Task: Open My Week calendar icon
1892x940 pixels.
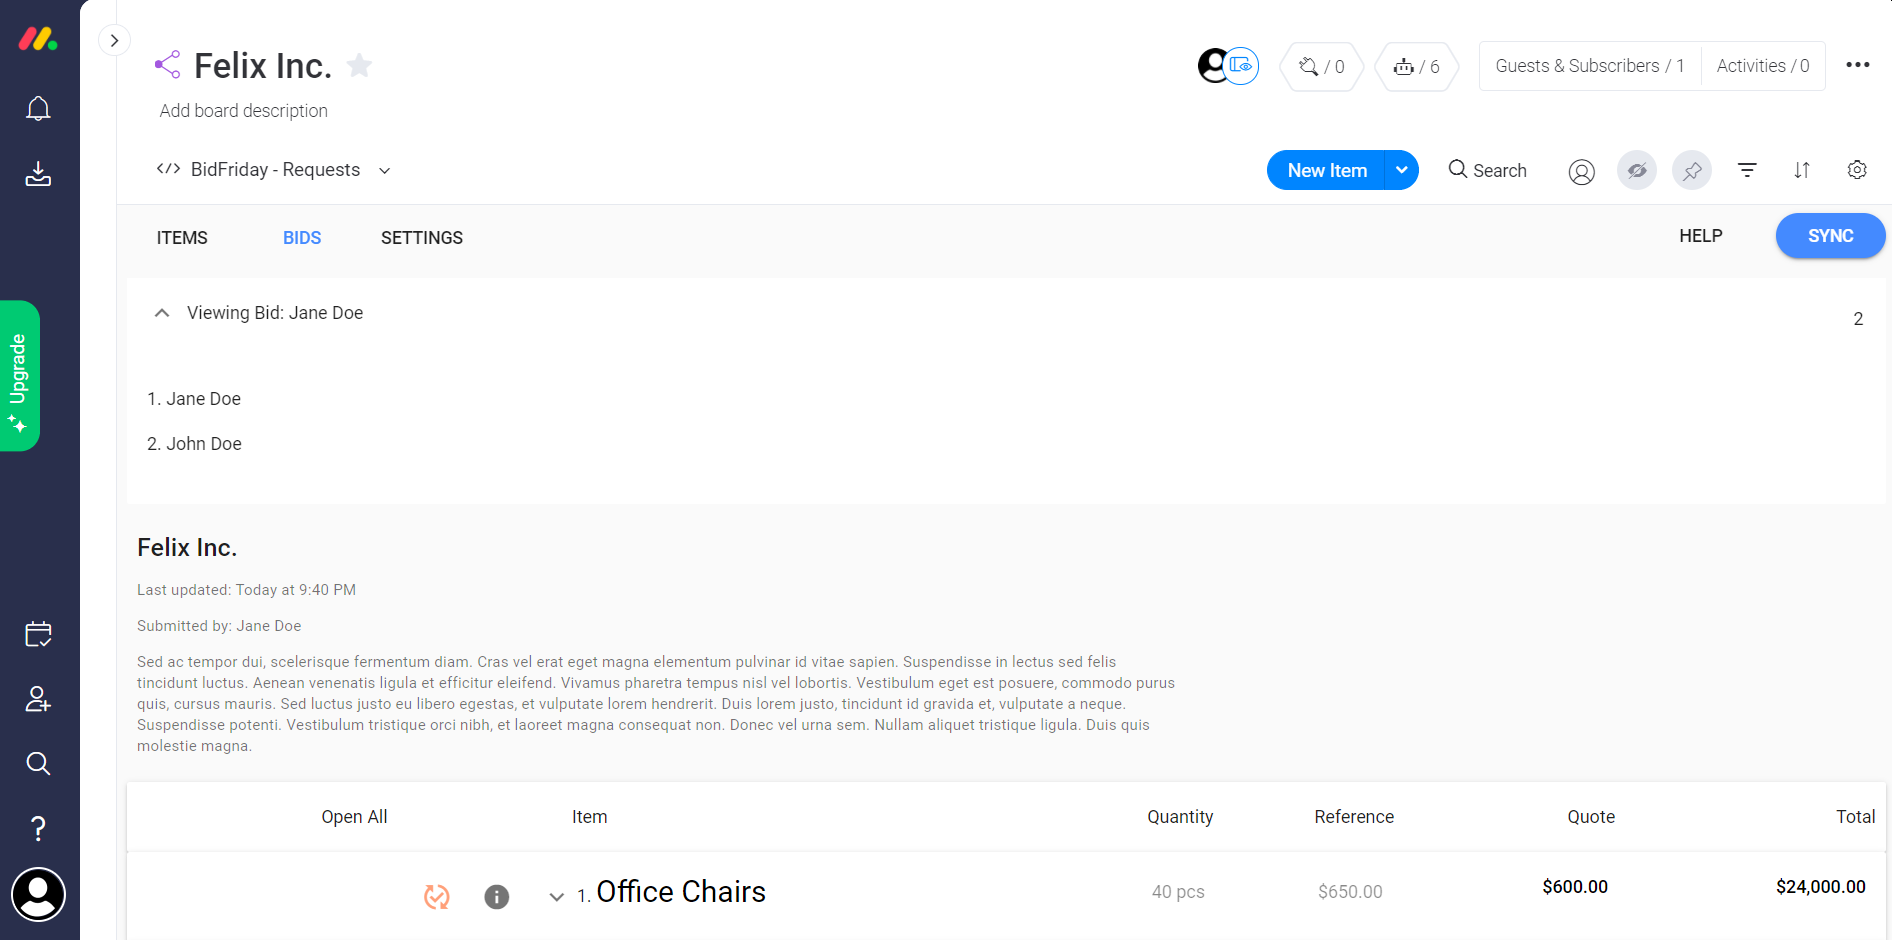Action: point(38,634)
